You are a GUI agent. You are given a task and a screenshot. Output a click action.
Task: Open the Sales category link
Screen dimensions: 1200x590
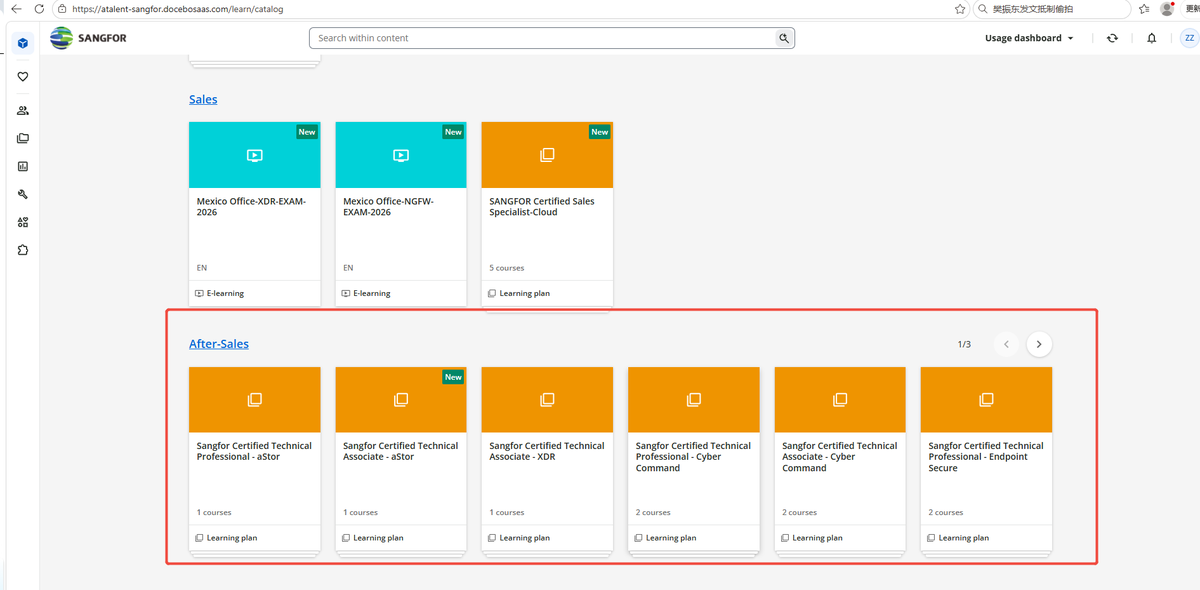203,99
